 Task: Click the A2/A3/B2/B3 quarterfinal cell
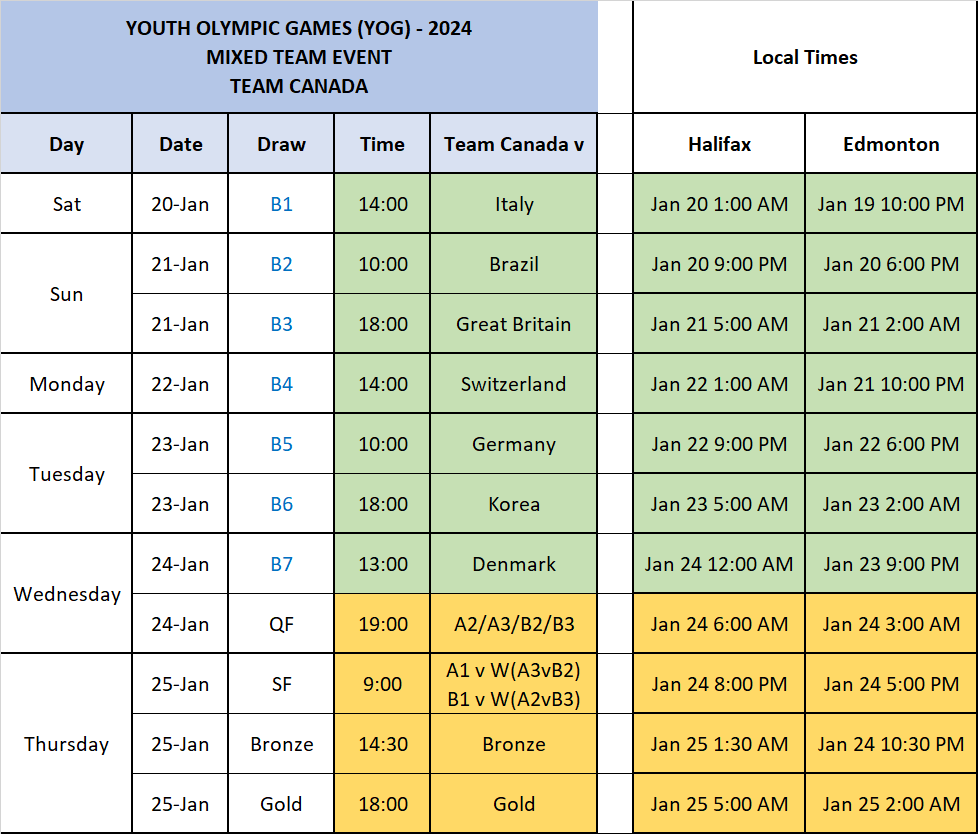click(x=514, y=624)
